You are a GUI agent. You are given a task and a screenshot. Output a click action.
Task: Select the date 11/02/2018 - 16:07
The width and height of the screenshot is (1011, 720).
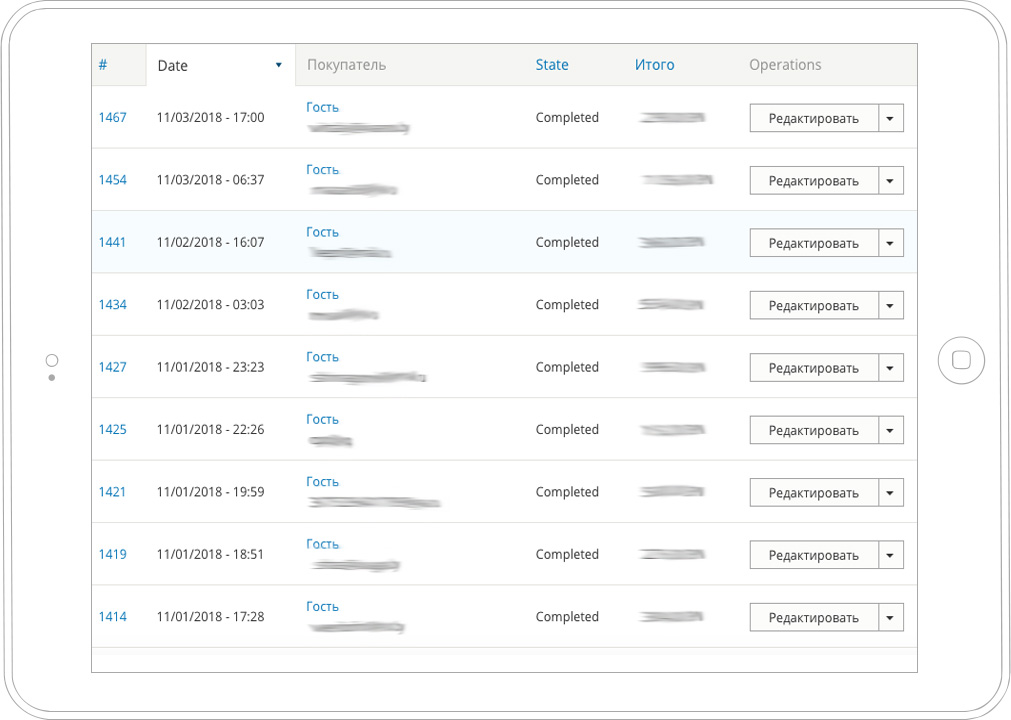(211, 242)
